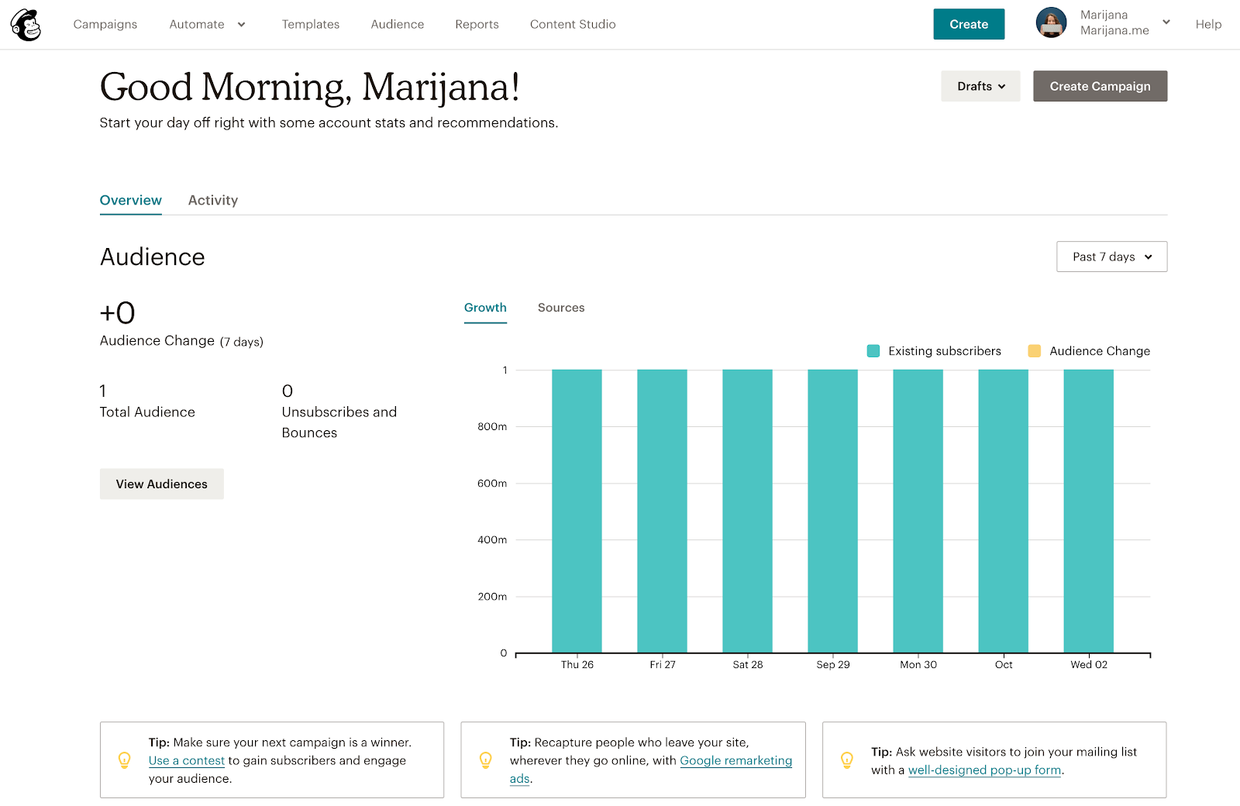Click the lightbulb icon beside remarketing tip
Screen dimensions: 1240x806
[486, 760]
